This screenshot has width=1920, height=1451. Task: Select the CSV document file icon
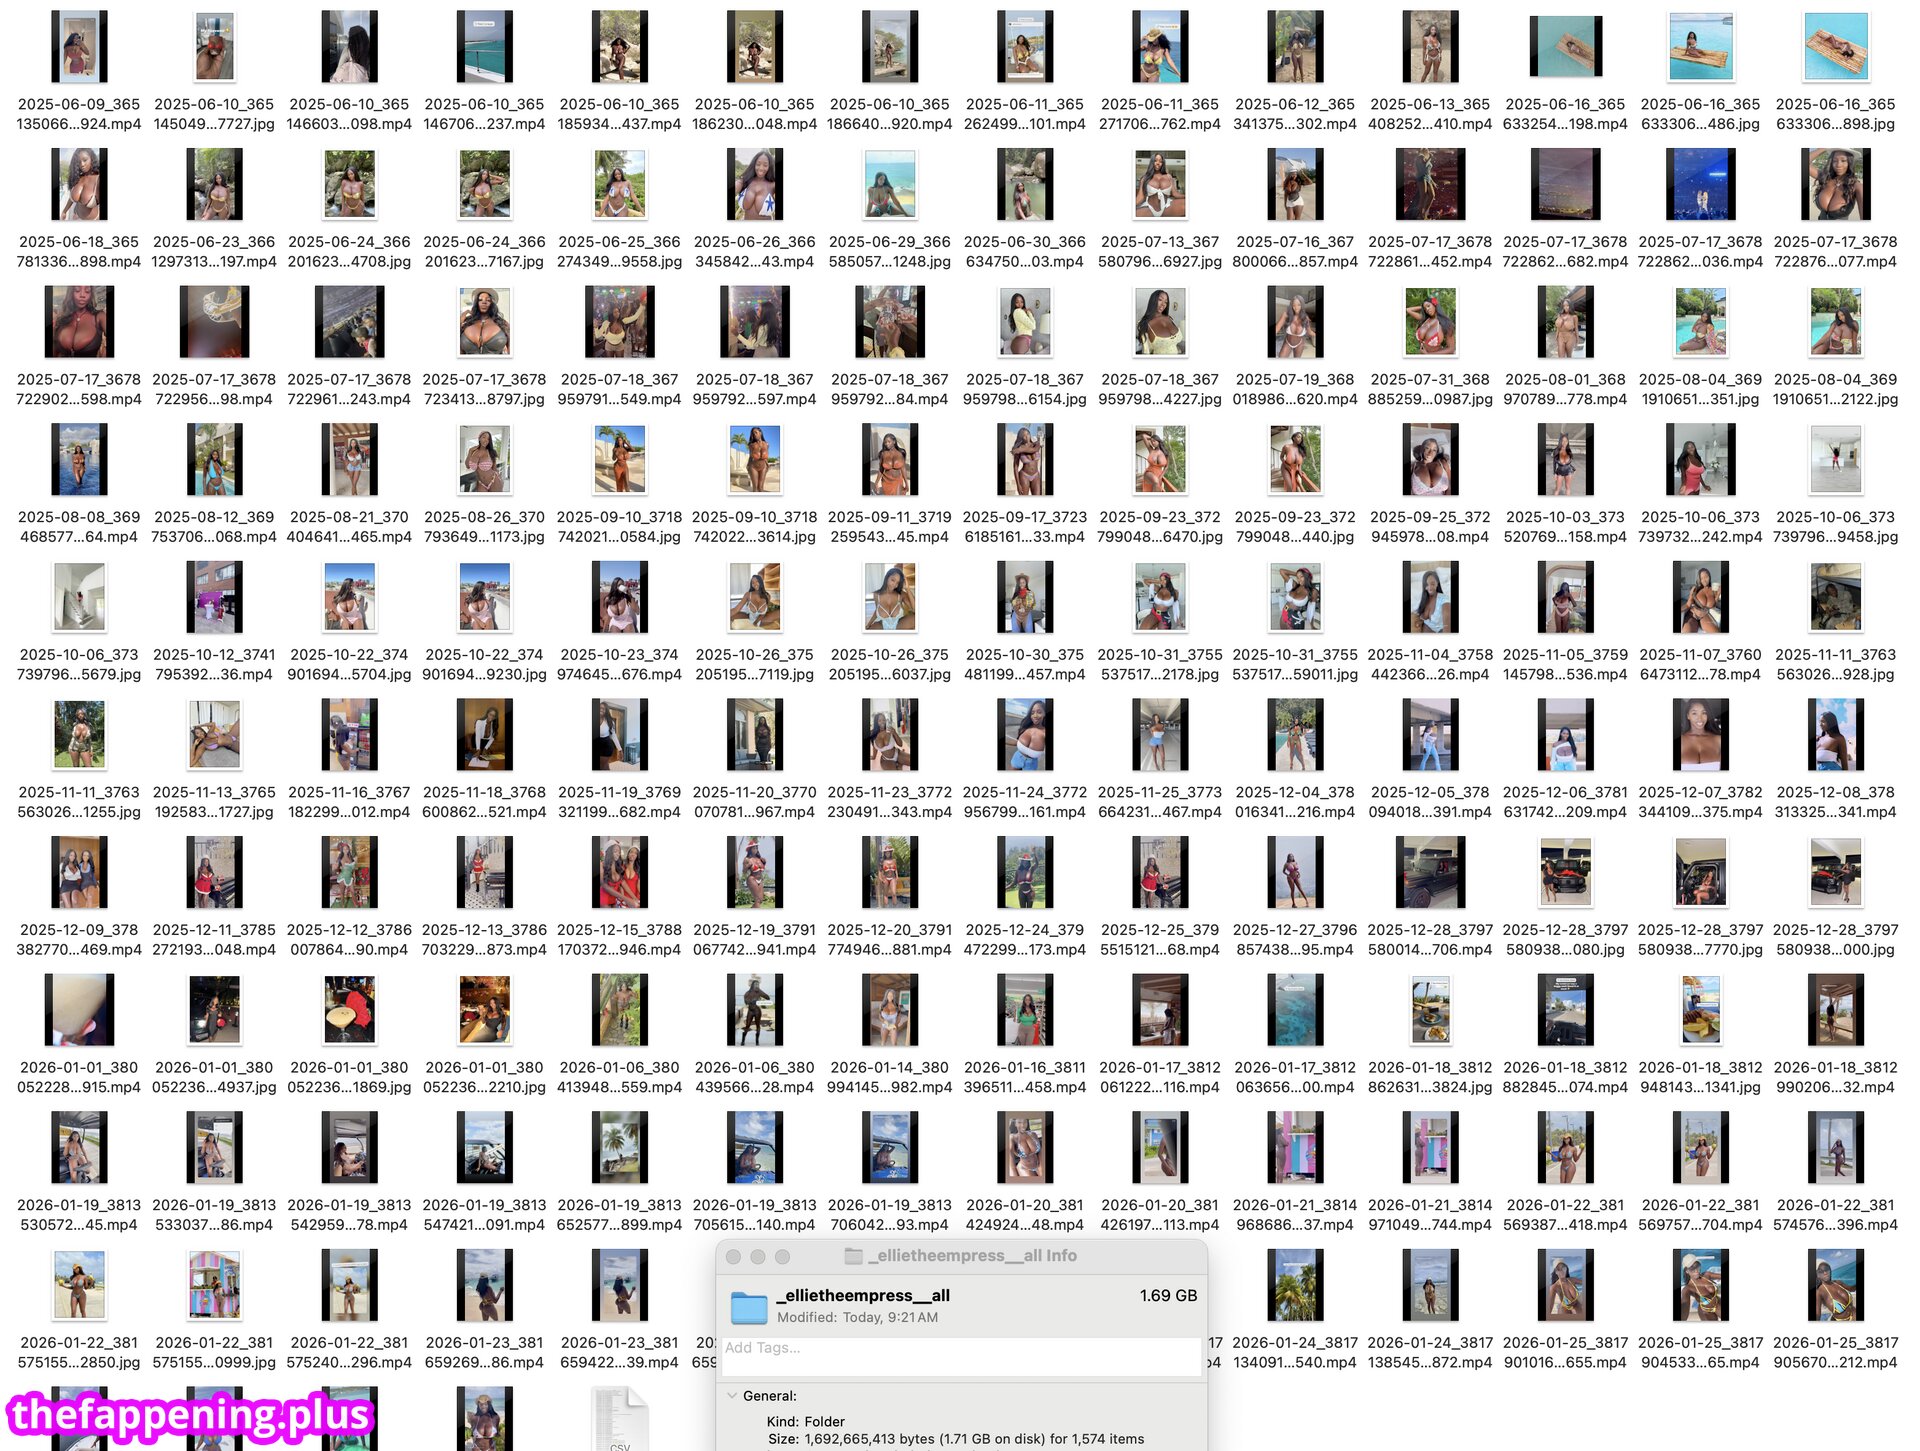tap(619, 1420)
